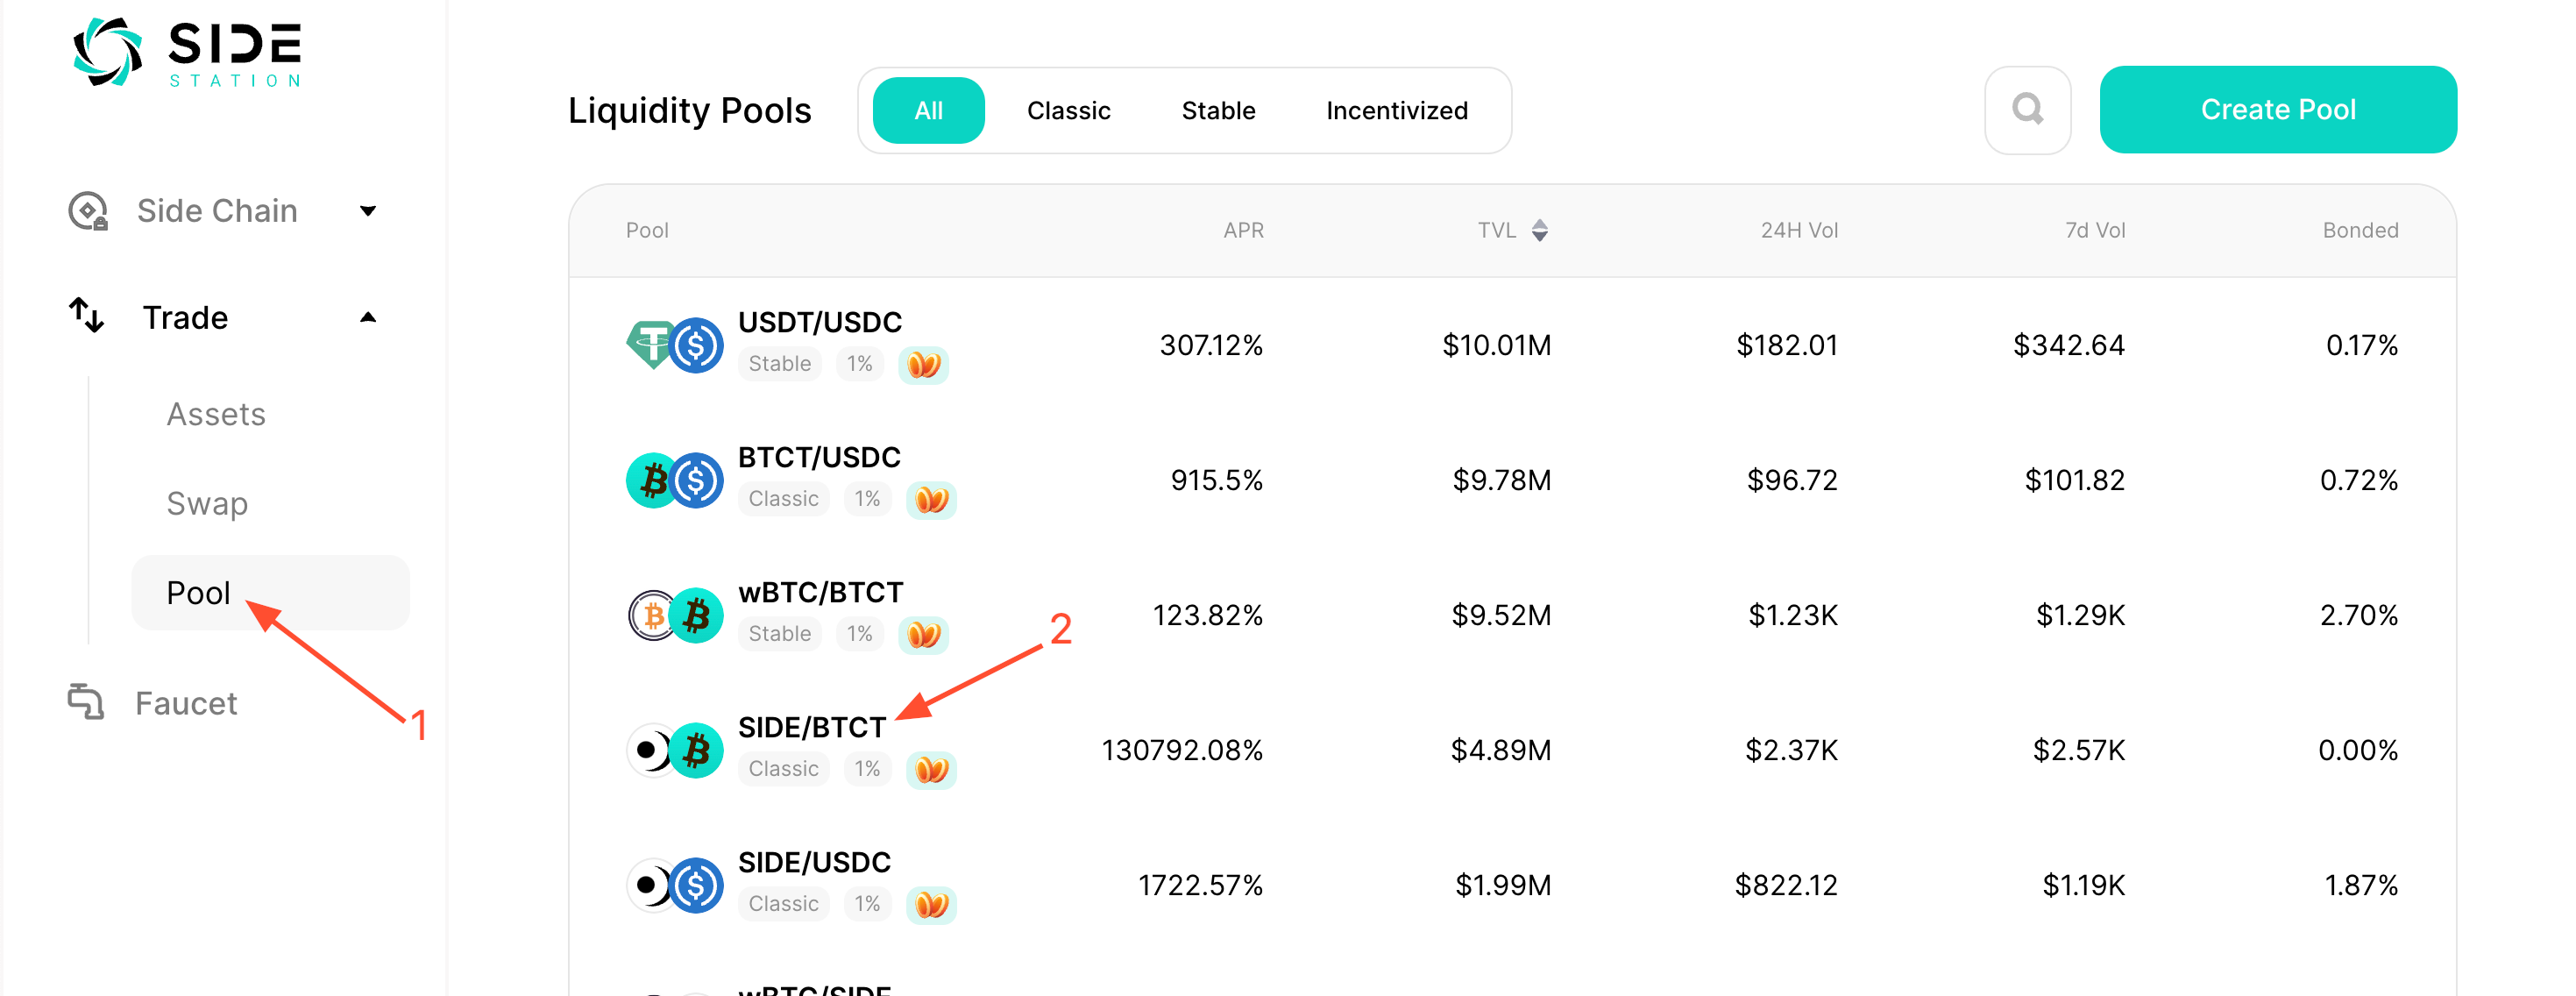The width and height of the screenshot is (2576, 996).
Task: Click the Create Pool button
Action: tap(2277, 109)
